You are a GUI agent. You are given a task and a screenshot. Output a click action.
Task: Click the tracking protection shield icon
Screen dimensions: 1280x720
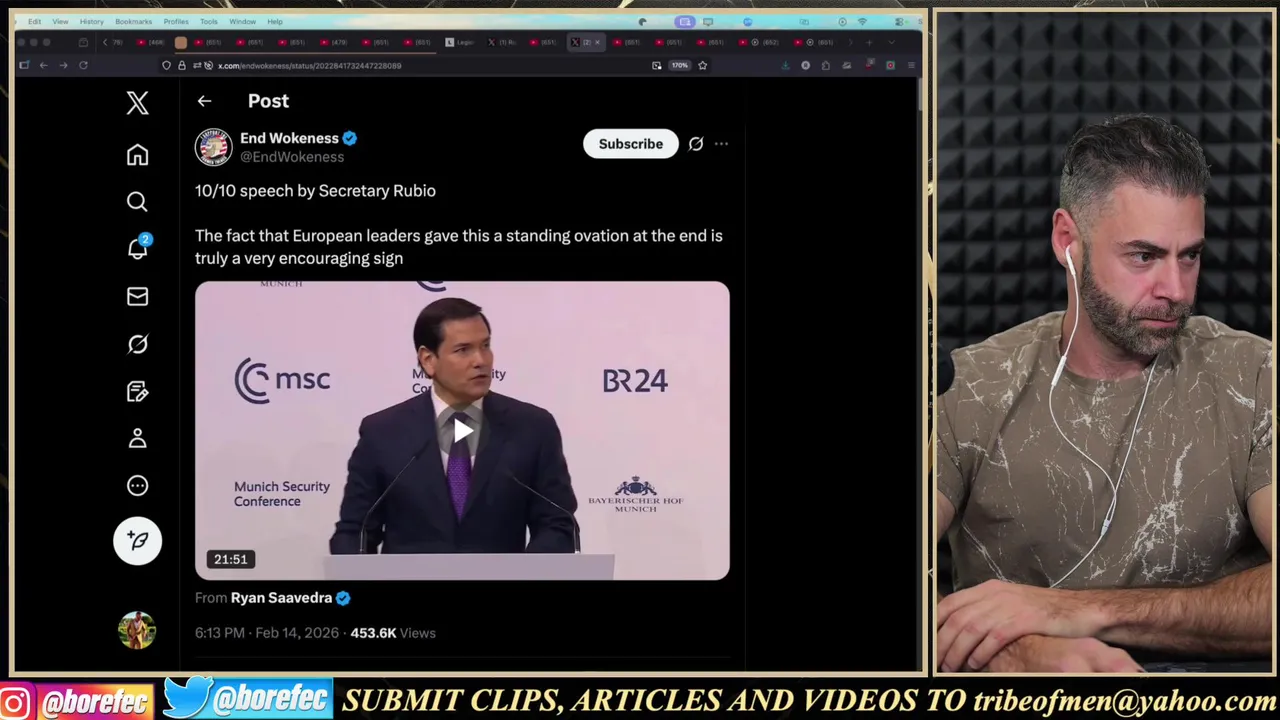[x=167, y=66]
